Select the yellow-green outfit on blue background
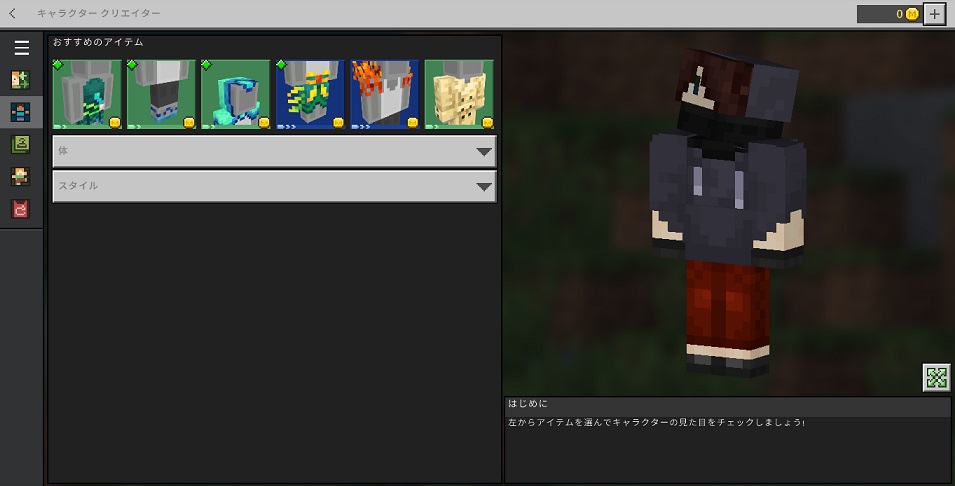The width and height of the screenshot is (955, 486). tap(310, 94)
